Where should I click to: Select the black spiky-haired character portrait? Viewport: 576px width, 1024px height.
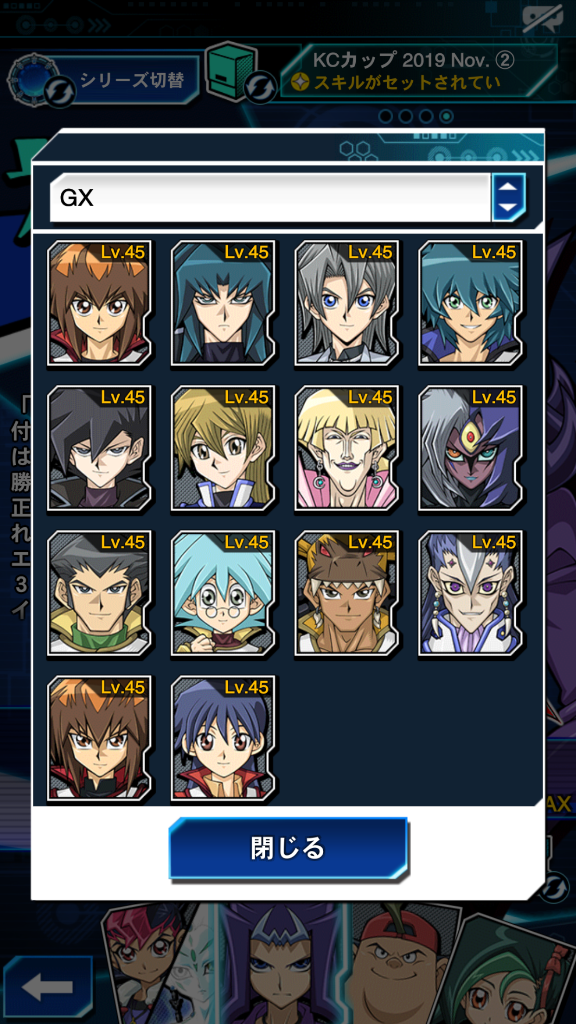(100, 448)
